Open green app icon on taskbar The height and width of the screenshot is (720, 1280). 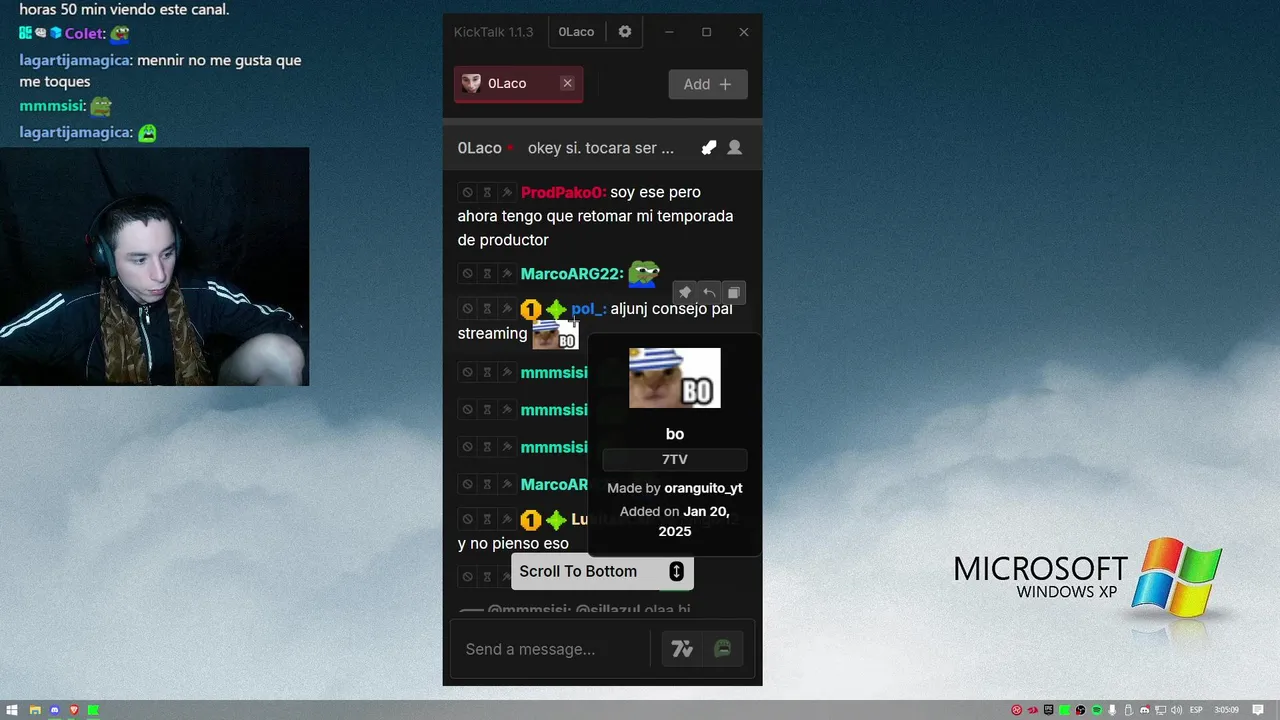(93, 710)
